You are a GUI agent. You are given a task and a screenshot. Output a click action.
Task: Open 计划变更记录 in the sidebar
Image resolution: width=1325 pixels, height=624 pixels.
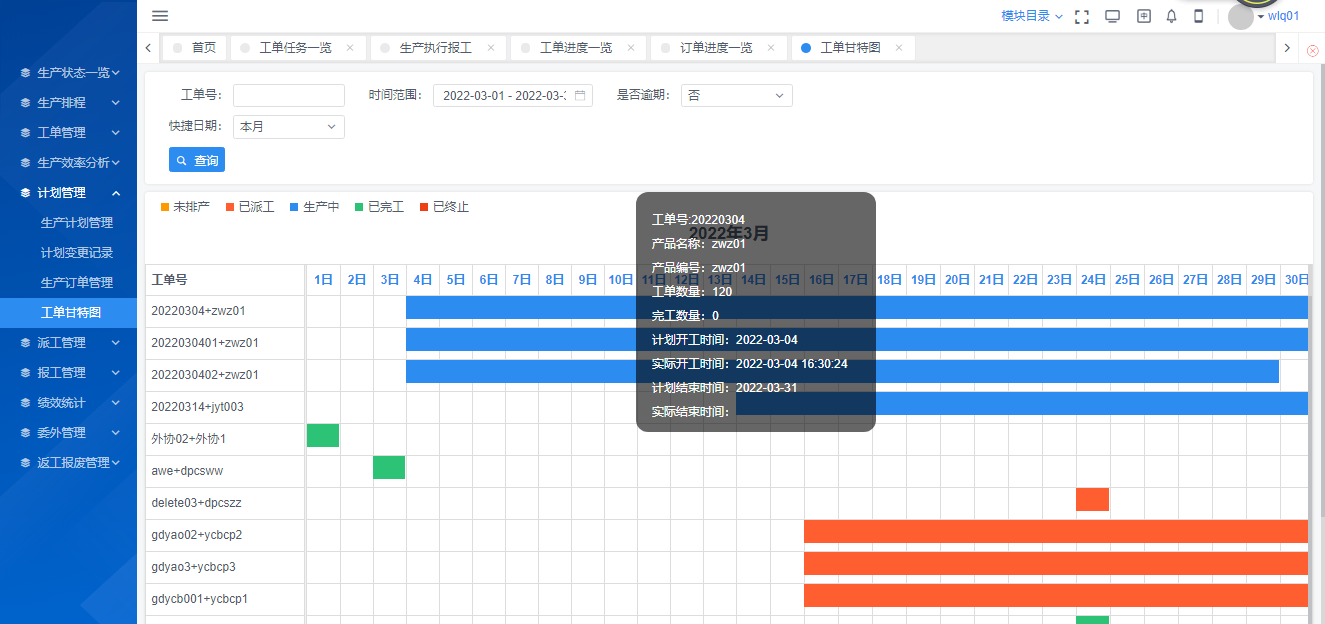tap(77, 253)
